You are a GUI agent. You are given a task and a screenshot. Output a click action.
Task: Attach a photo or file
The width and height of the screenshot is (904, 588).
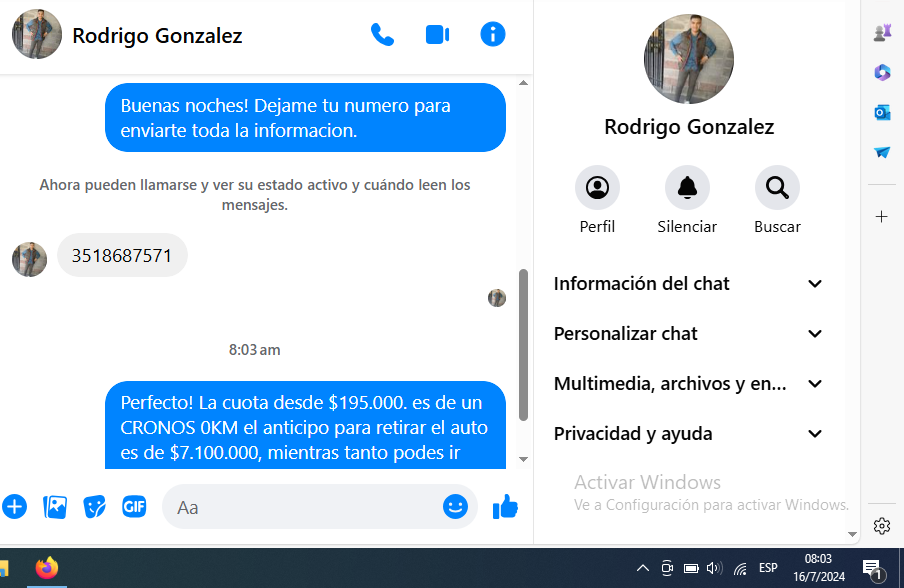(55, 507)
